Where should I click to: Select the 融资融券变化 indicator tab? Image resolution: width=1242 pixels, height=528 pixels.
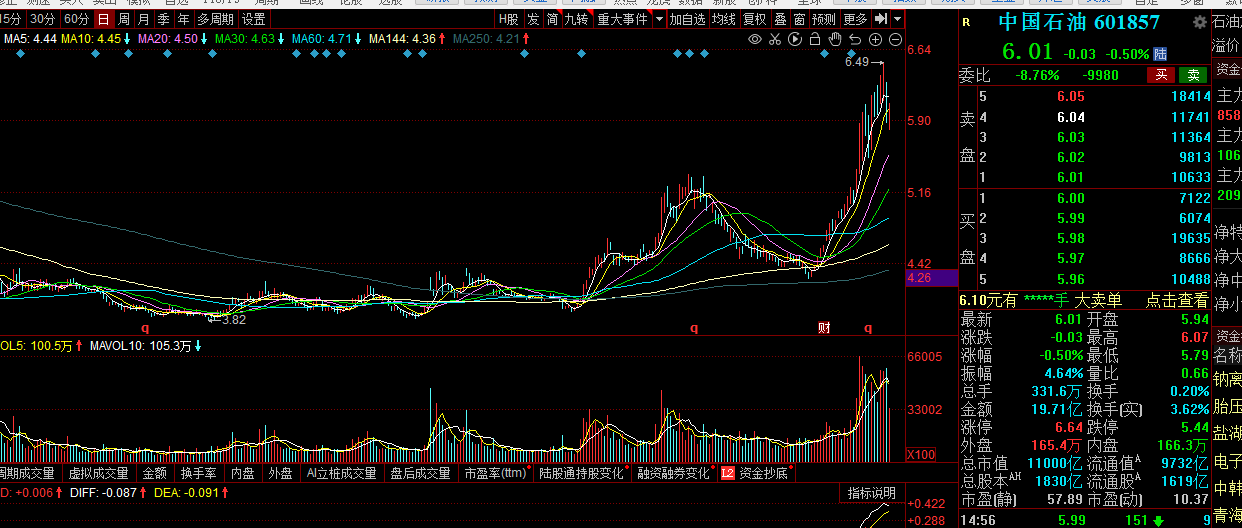pos(673,474)
